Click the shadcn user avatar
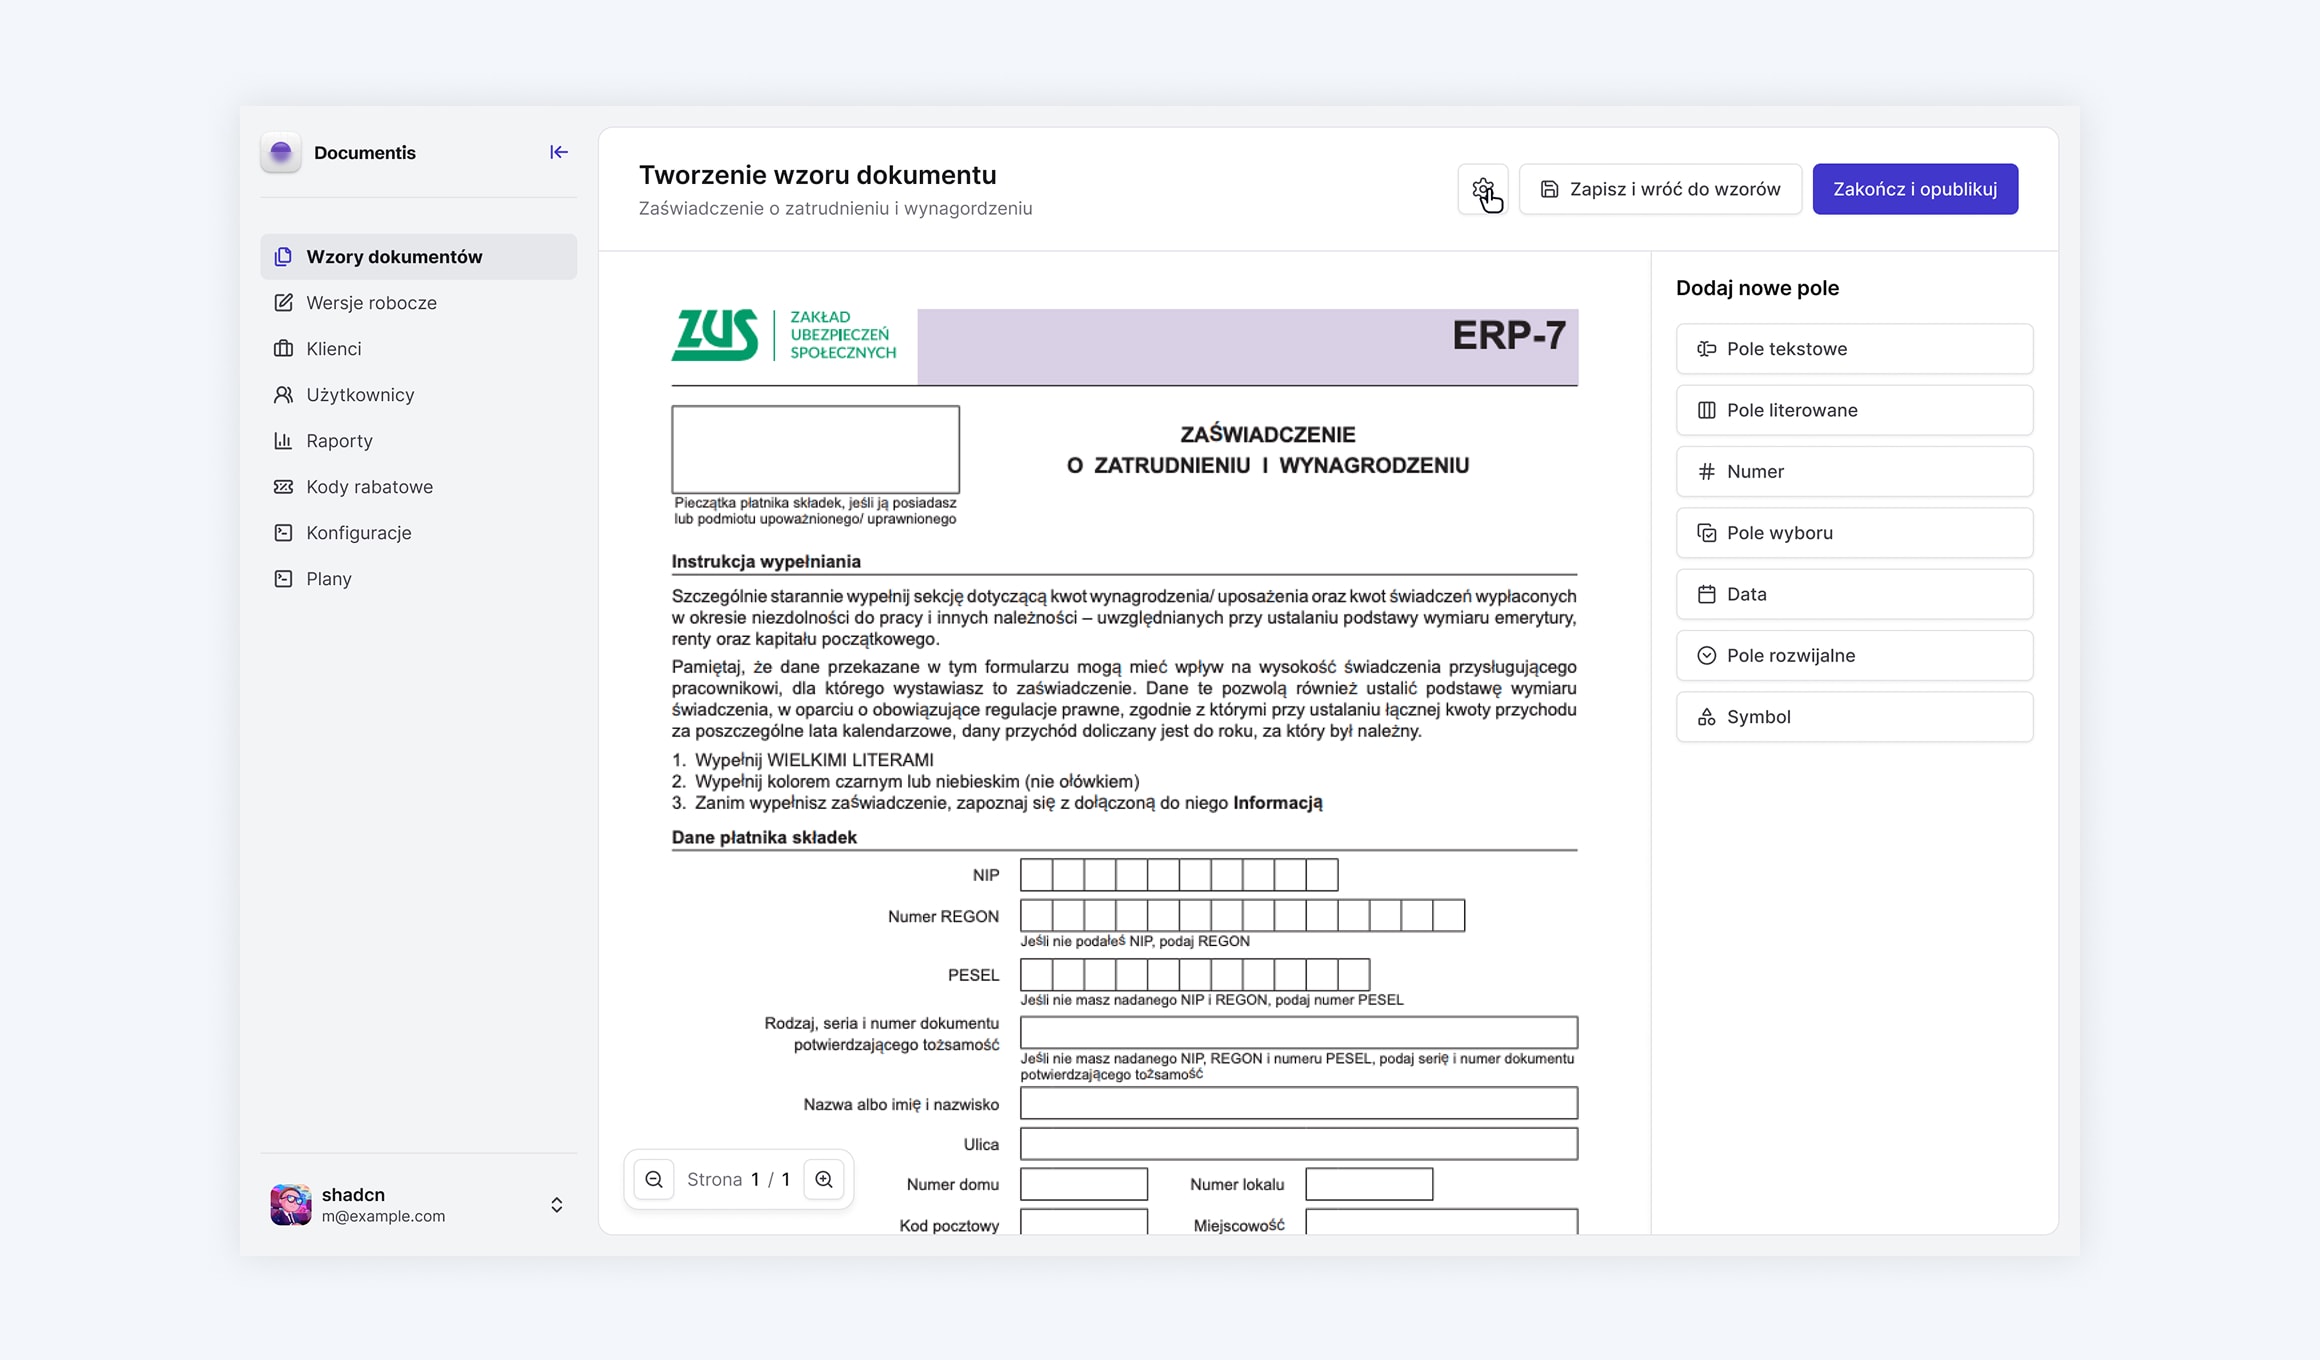2320x1360 pixels. 291,1205
